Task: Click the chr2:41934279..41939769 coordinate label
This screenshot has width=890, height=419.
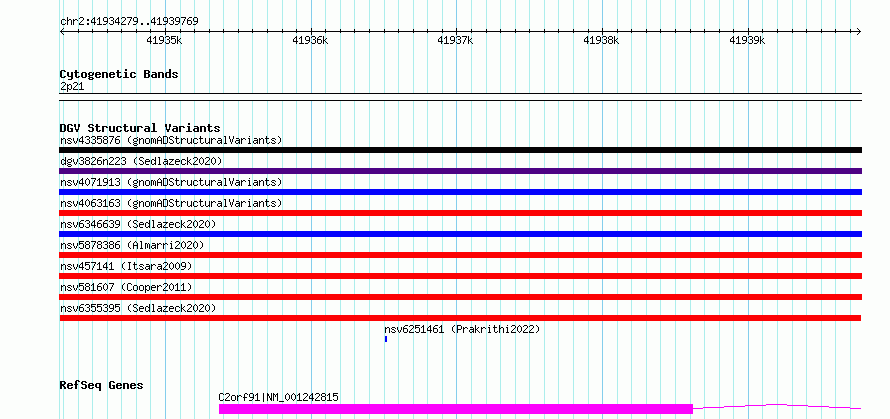Action: 129,22
